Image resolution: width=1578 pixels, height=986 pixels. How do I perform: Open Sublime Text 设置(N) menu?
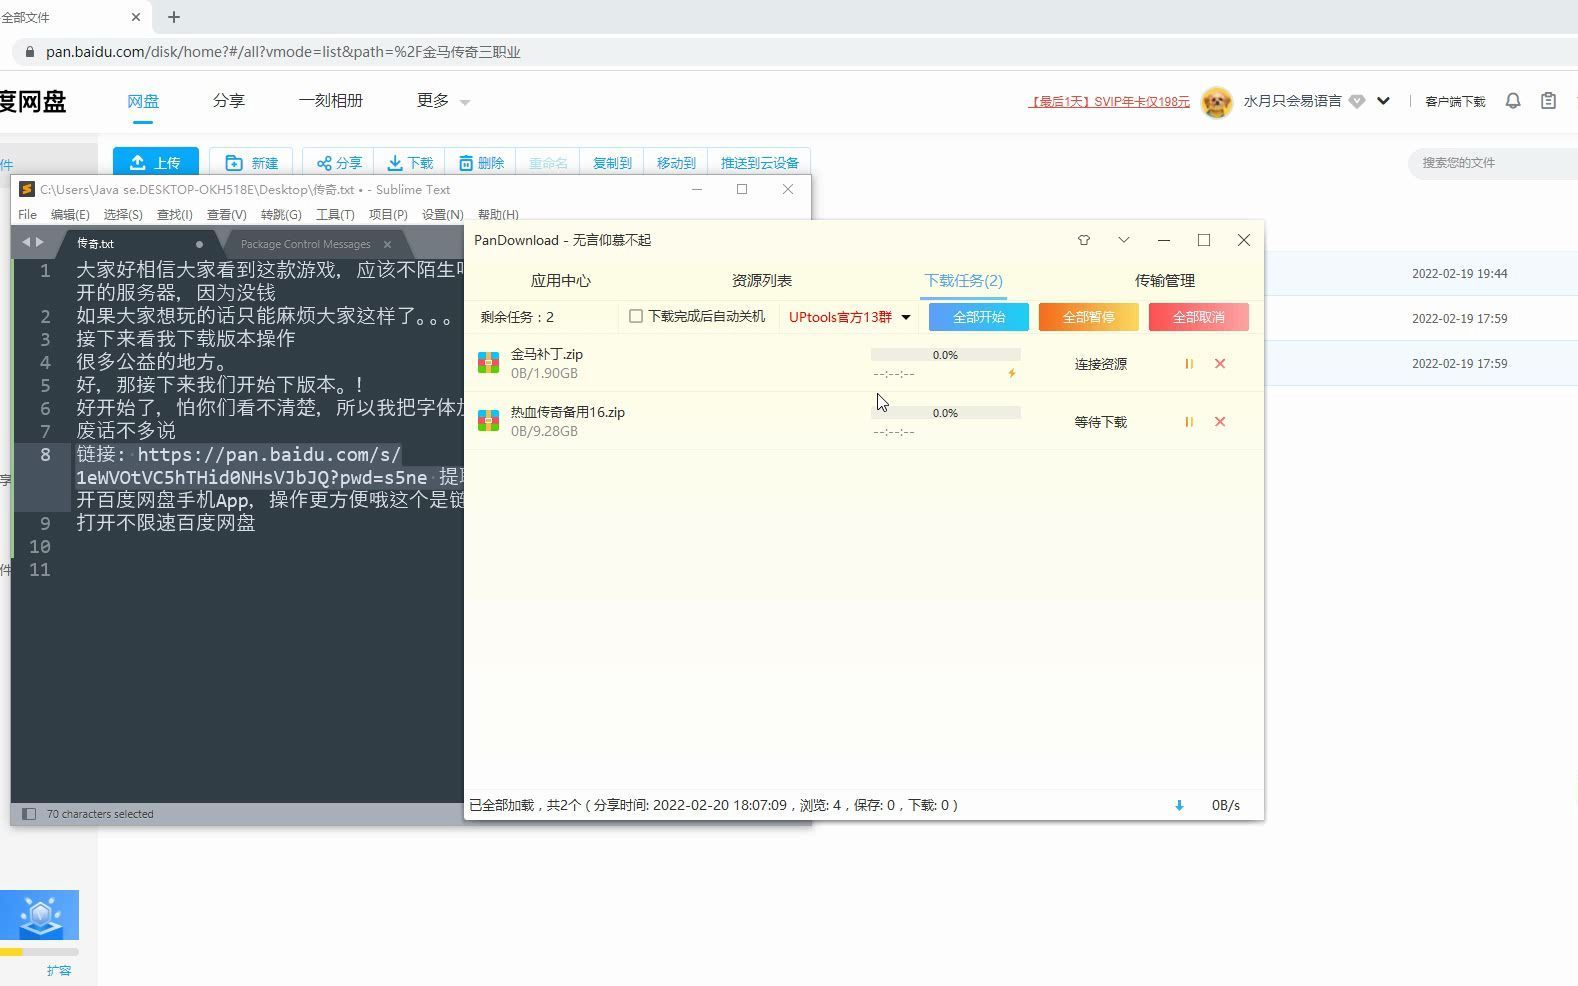pyautogui.click(x=442, y=215)
